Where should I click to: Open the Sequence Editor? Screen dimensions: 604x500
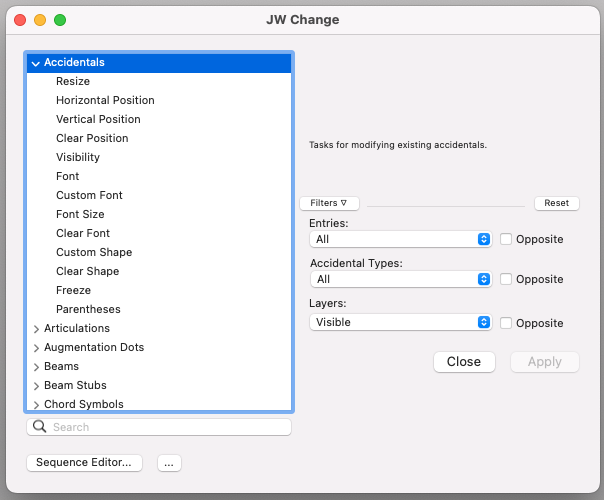click(x=84, y=462)
